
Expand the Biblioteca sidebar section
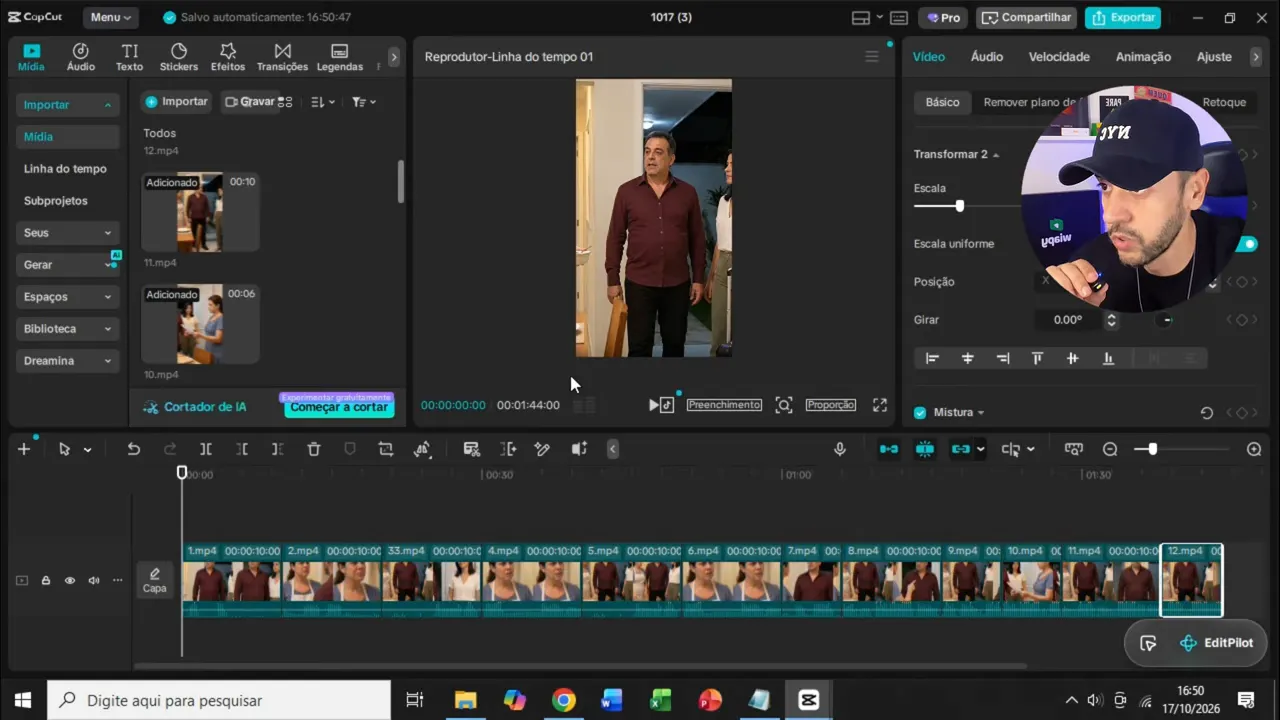tap(68, 329)
